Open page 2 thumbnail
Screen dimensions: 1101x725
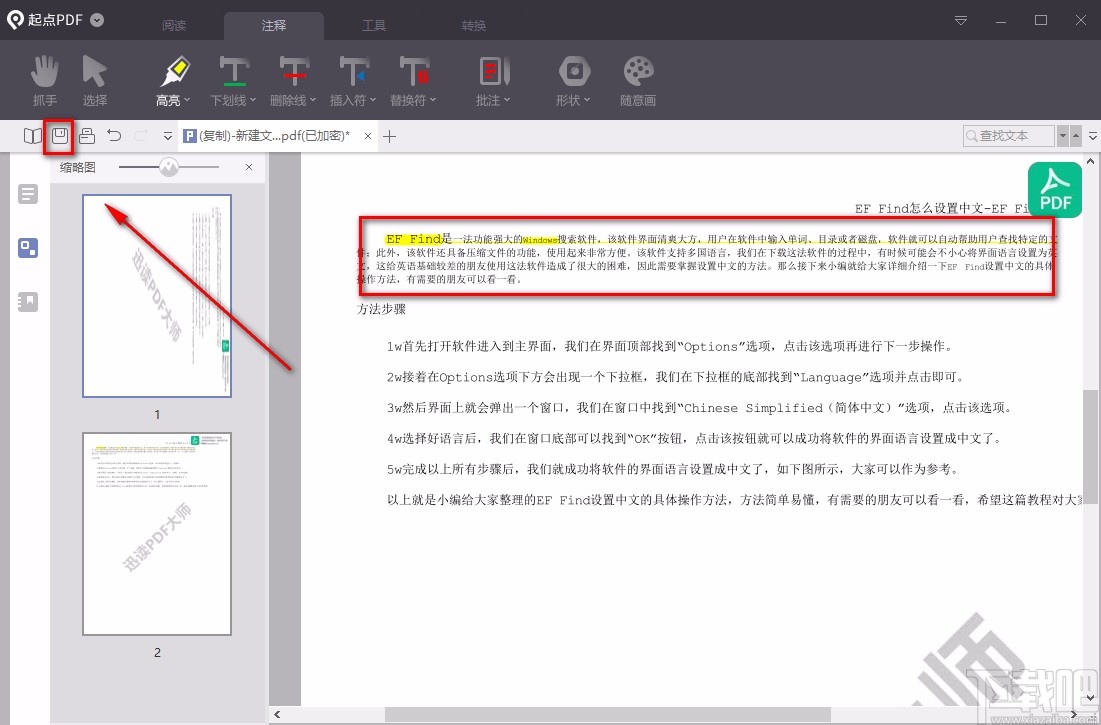point(157,534)
